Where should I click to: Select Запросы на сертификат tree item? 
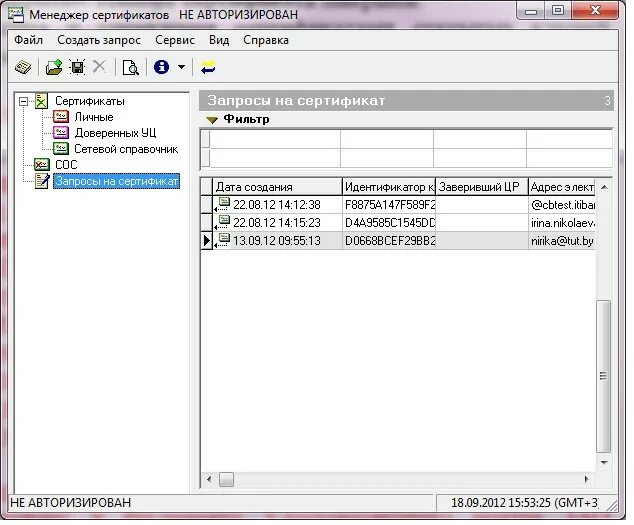116,181
